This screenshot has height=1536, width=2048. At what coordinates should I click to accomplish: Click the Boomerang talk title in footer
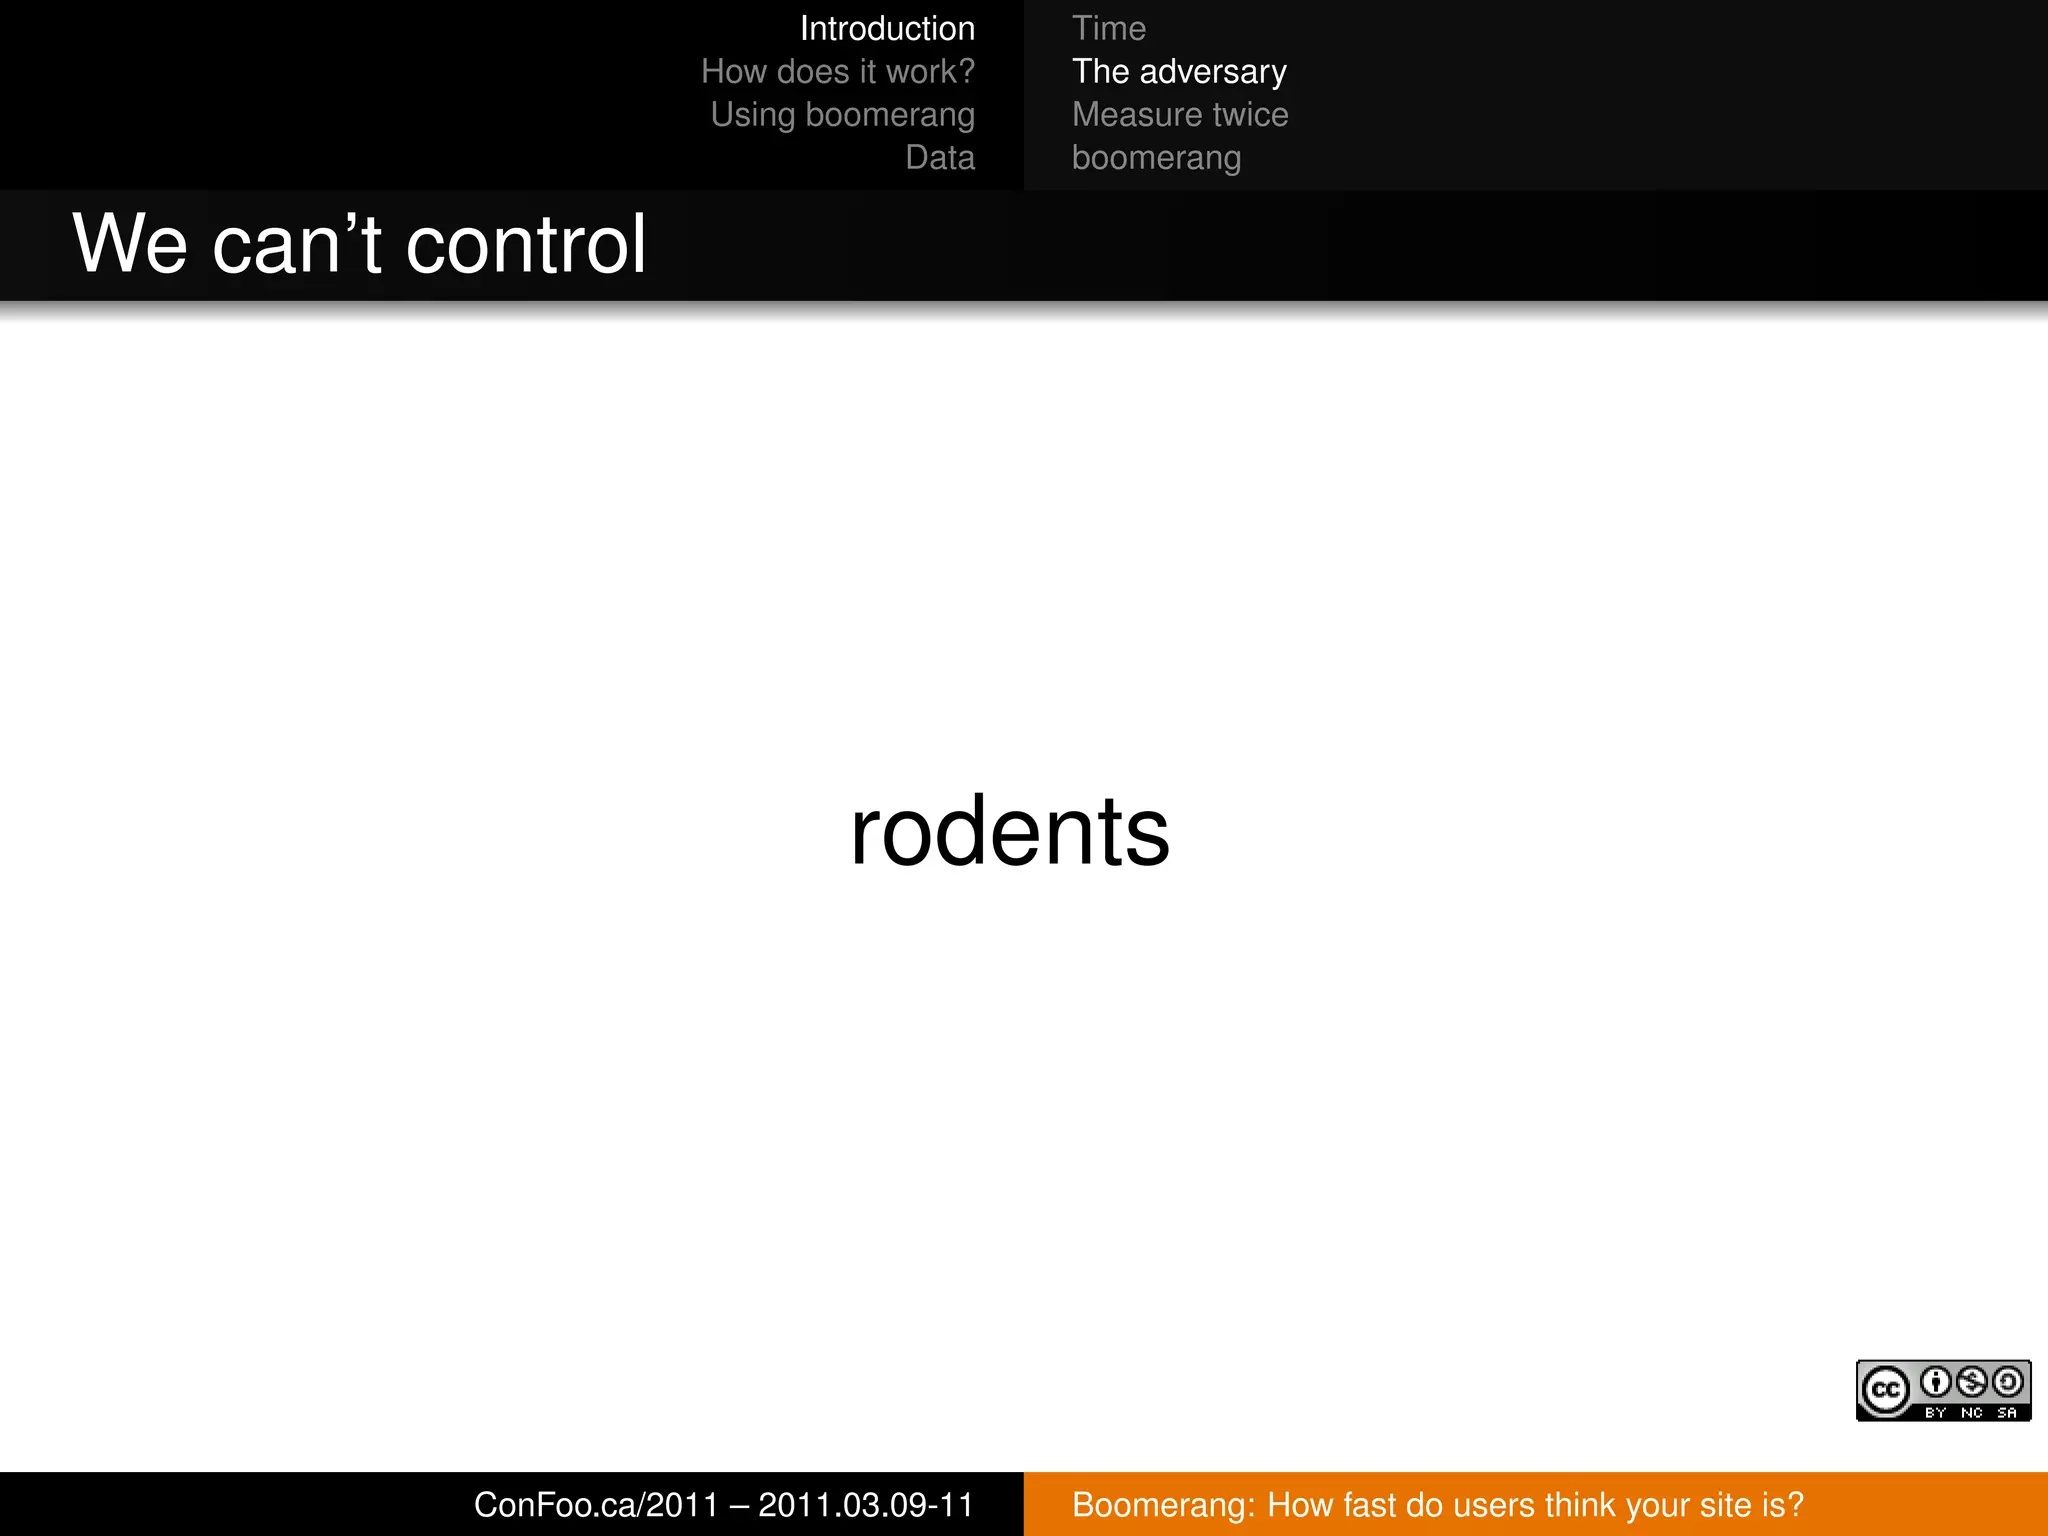coord(1438,1504)
